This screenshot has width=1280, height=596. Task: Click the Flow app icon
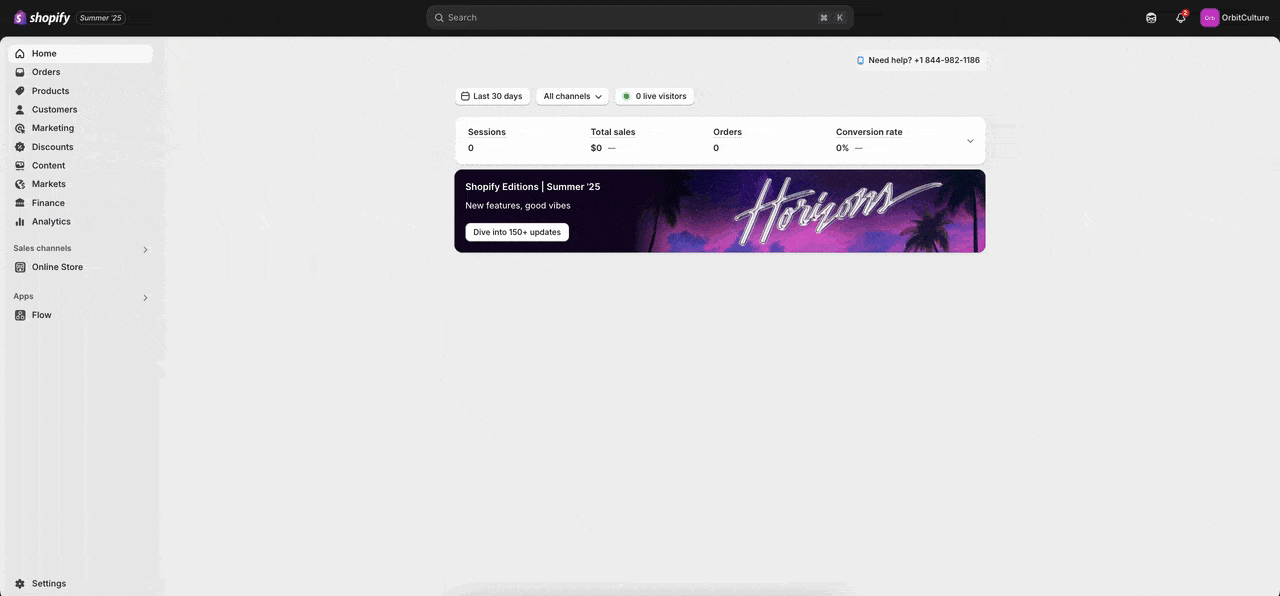[20, 315]
